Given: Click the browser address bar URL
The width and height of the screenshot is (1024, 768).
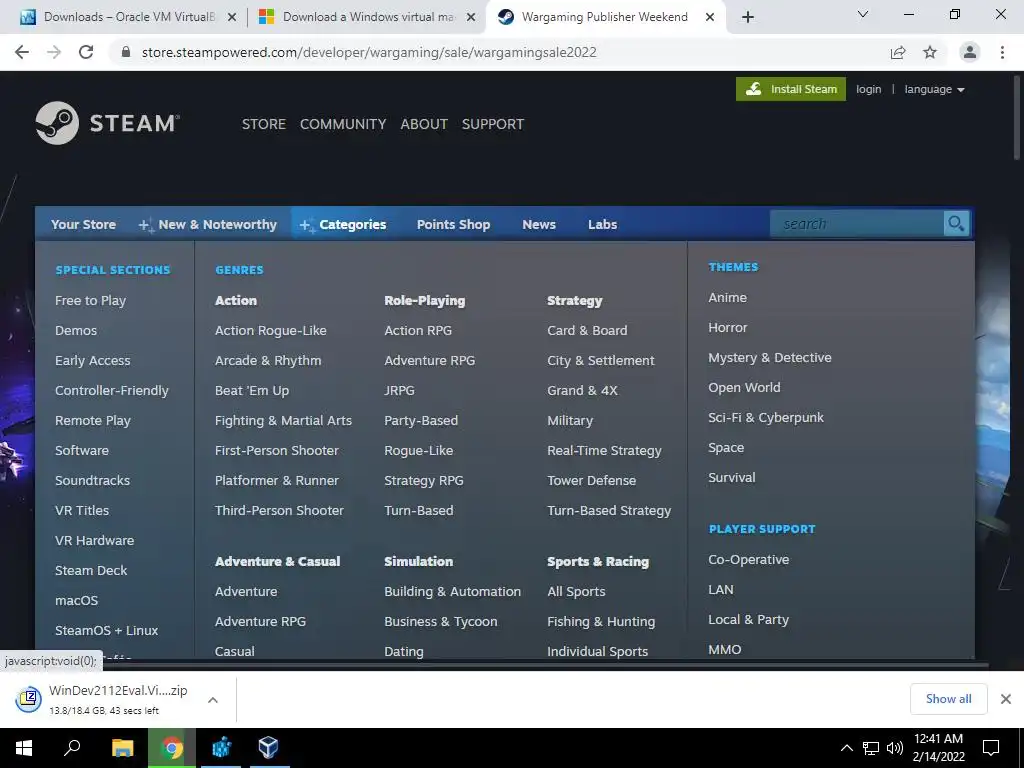Looking at the screenshot, I should pyautogui.click(x=369, y=52).
